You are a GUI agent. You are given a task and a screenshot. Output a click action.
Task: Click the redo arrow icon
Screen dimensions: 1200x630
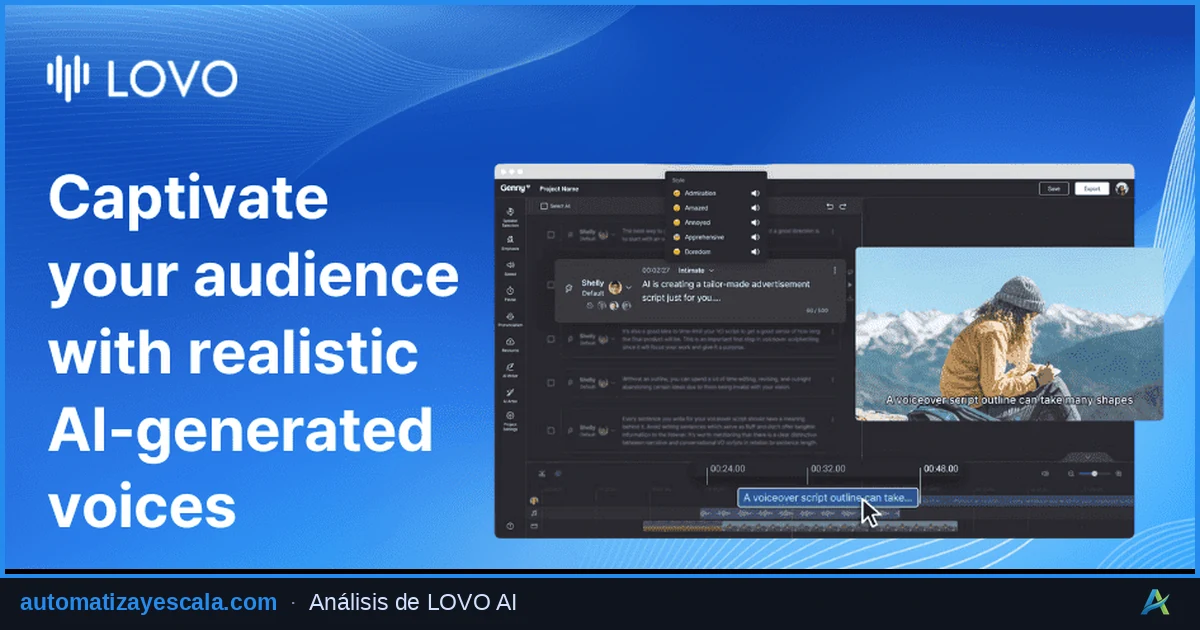(843, 206)
